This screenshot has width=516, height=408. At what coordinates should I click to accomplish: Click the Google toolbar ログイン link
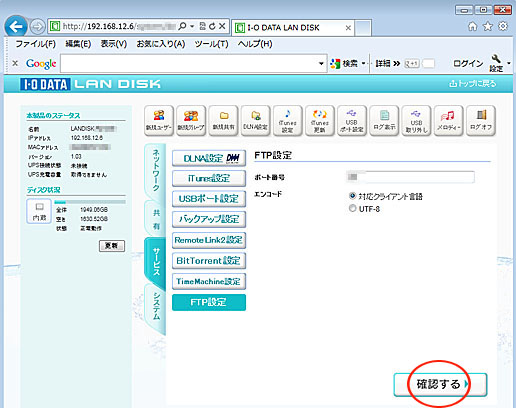[x=468, y=63]
